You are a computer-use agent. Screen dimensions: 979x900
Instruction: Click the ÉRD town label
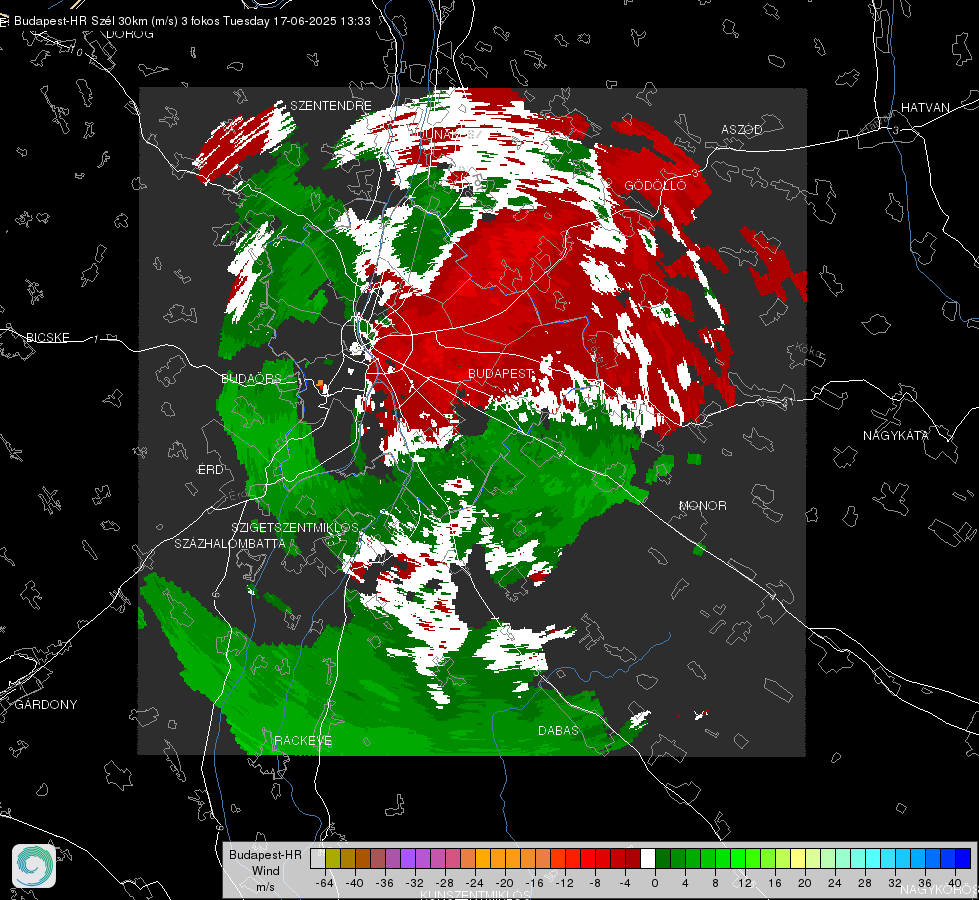pos(210,470)
